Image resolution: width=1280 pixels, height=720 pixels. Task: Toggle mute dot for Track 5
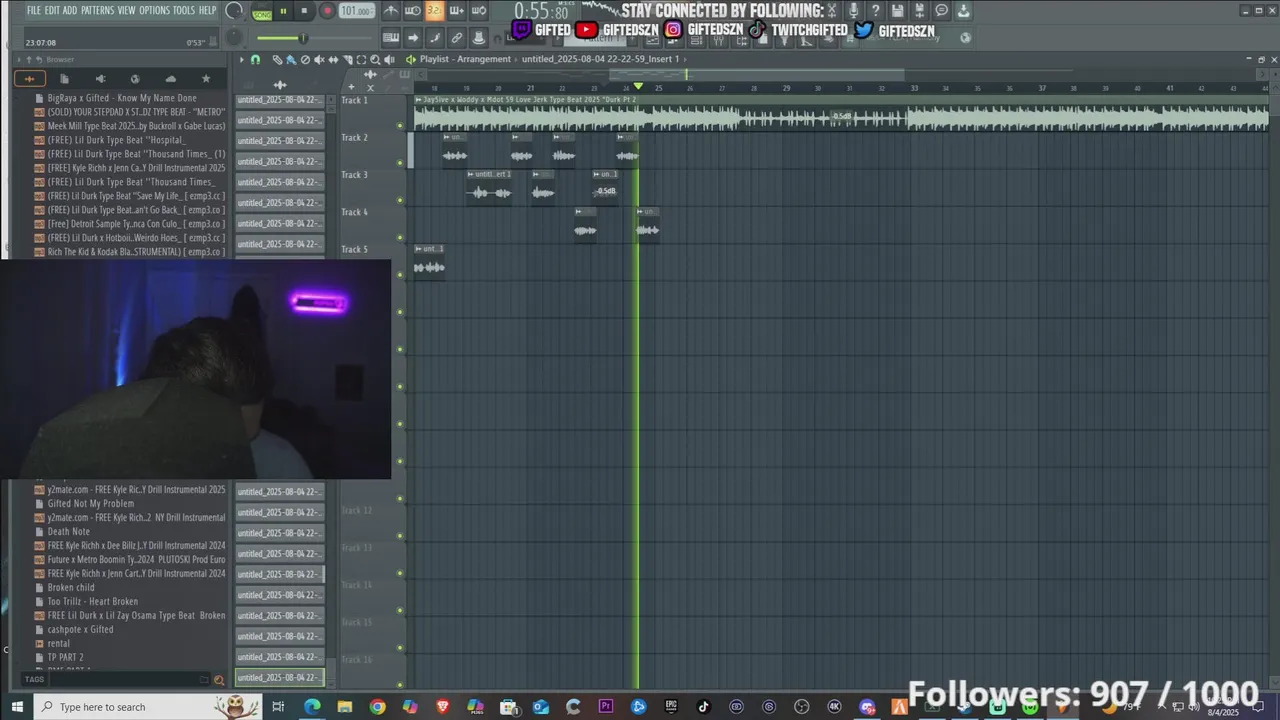click(400, 275)
